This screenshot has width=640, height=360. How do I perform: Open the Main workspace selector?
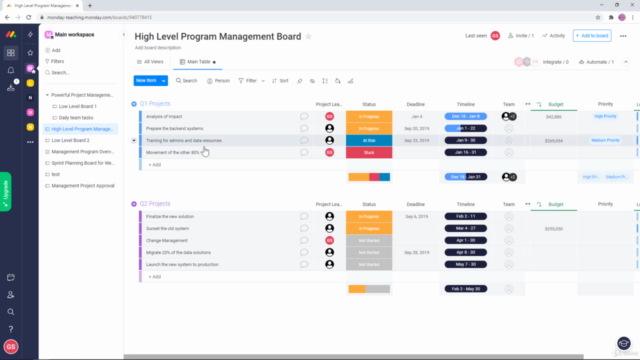[70, 35]
